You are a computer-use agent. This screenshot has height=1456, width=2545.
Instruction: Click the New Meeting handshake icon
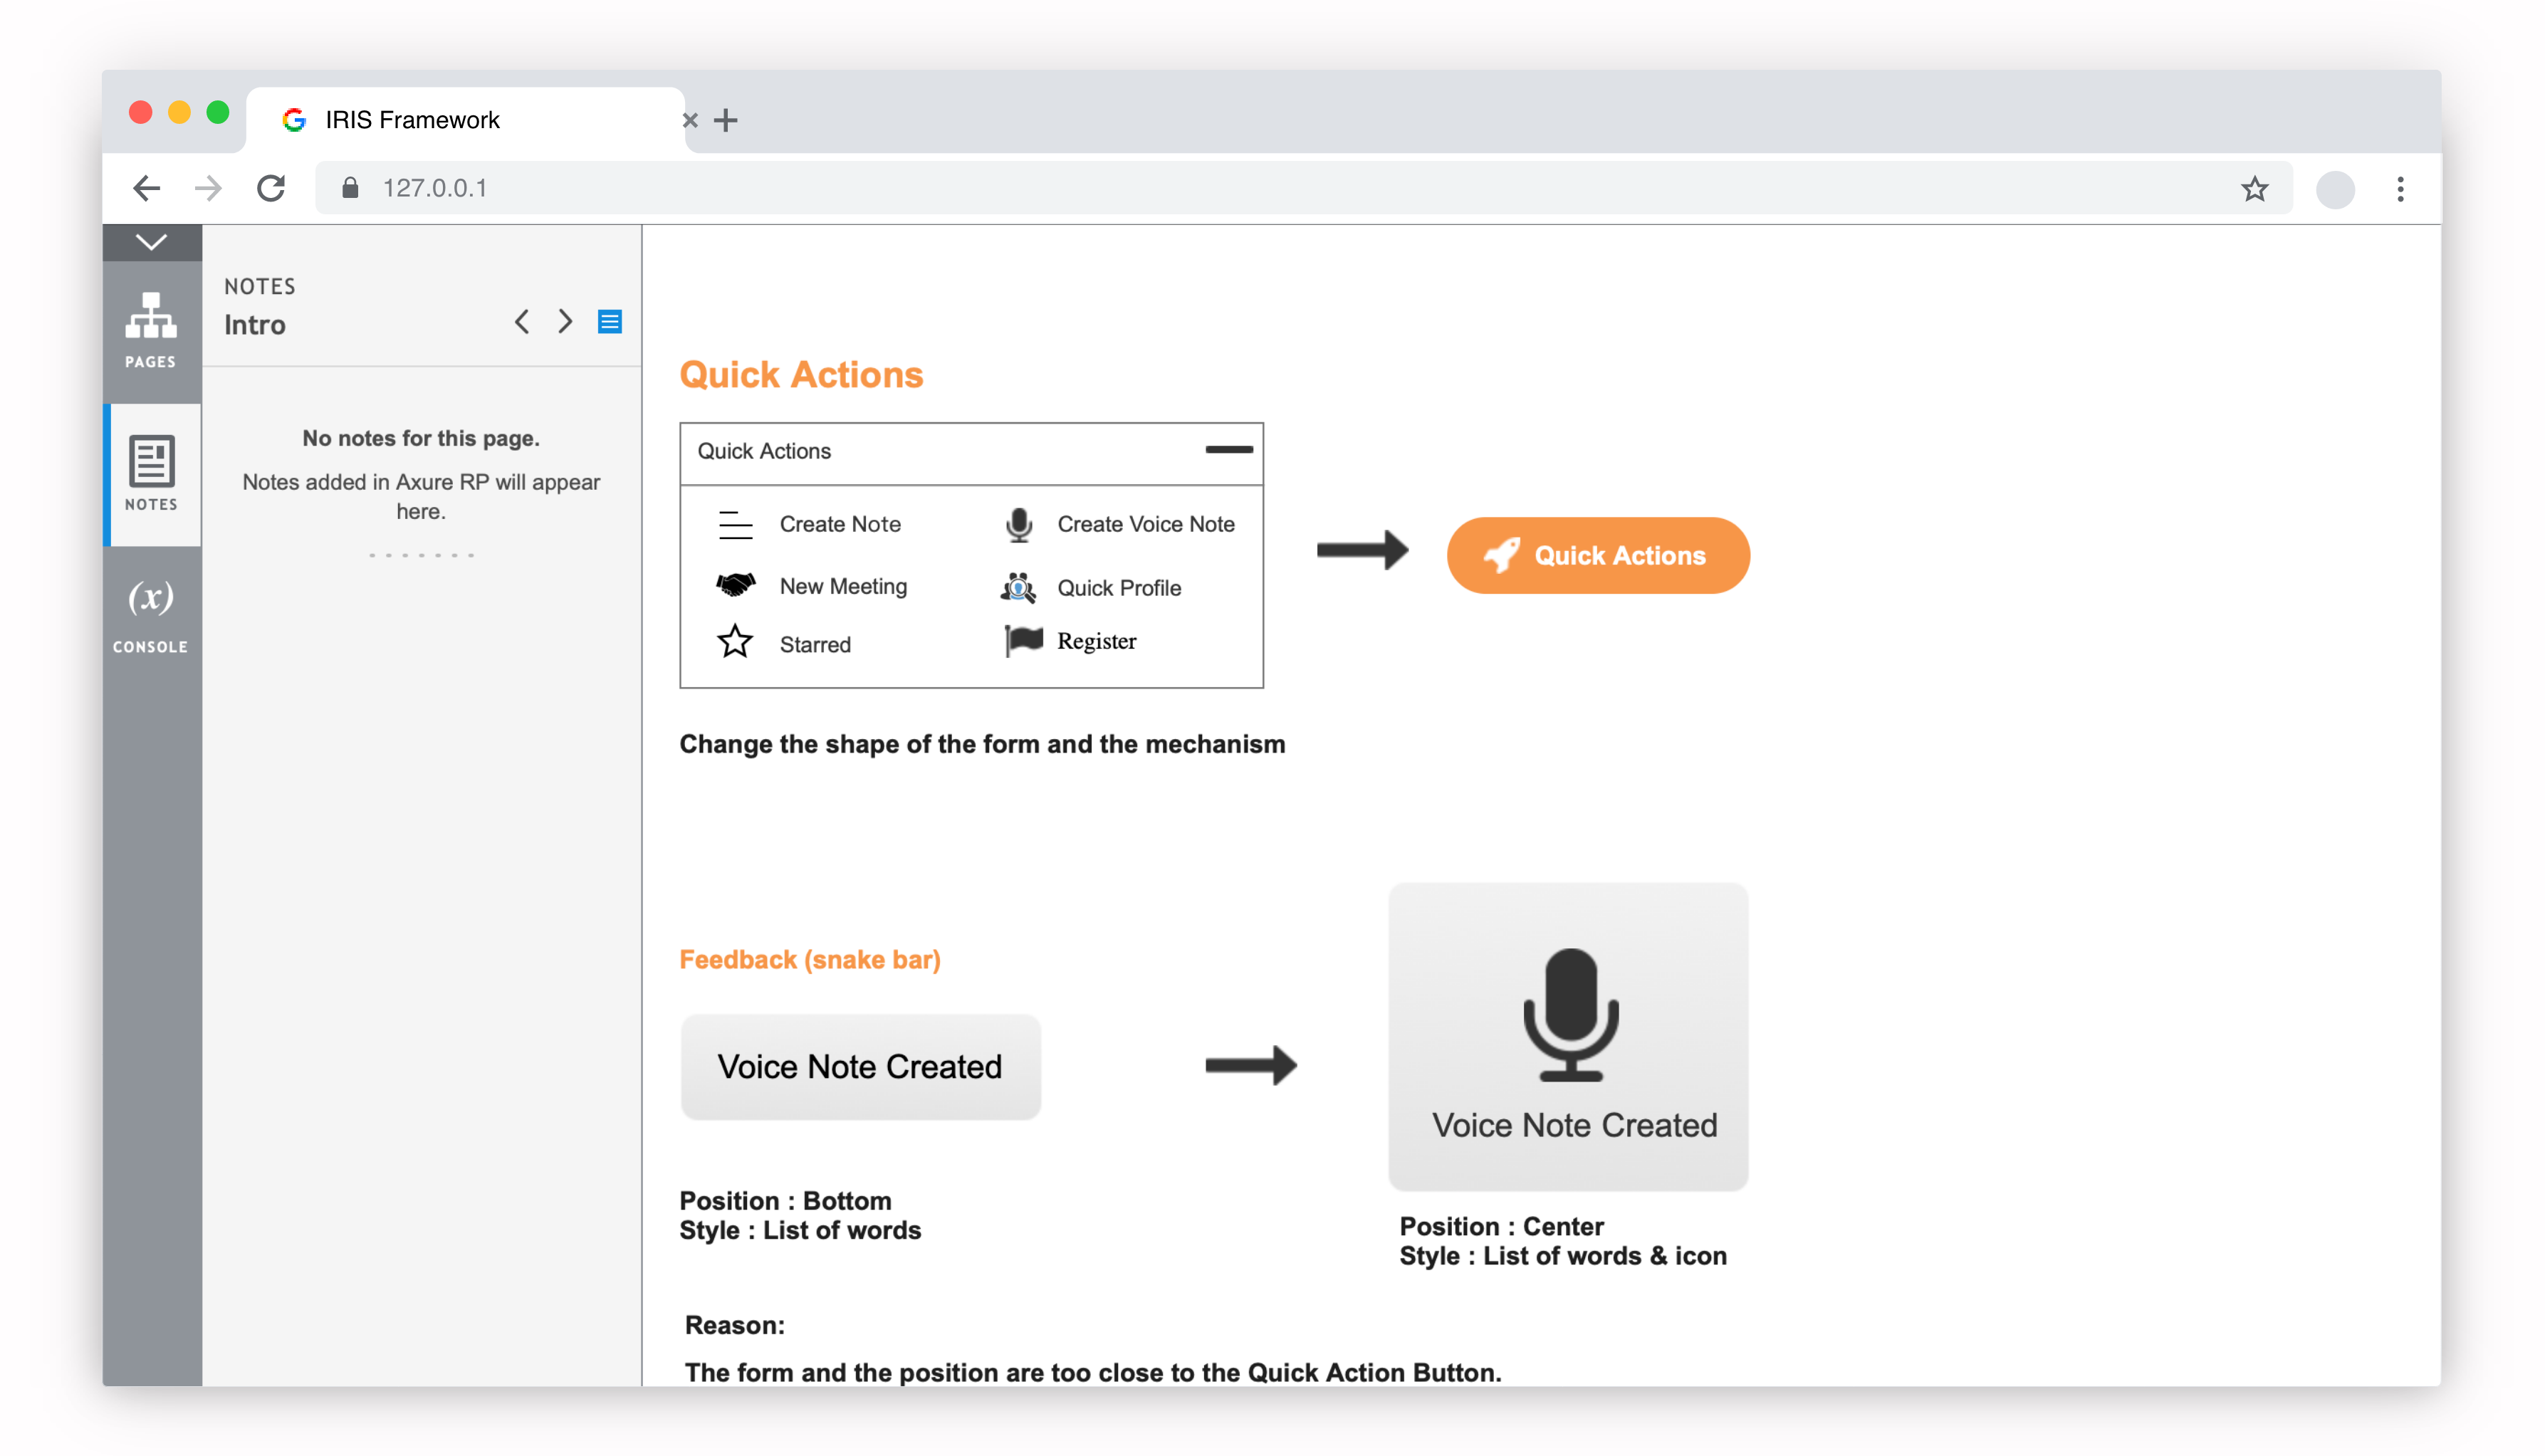pos(735,584)
